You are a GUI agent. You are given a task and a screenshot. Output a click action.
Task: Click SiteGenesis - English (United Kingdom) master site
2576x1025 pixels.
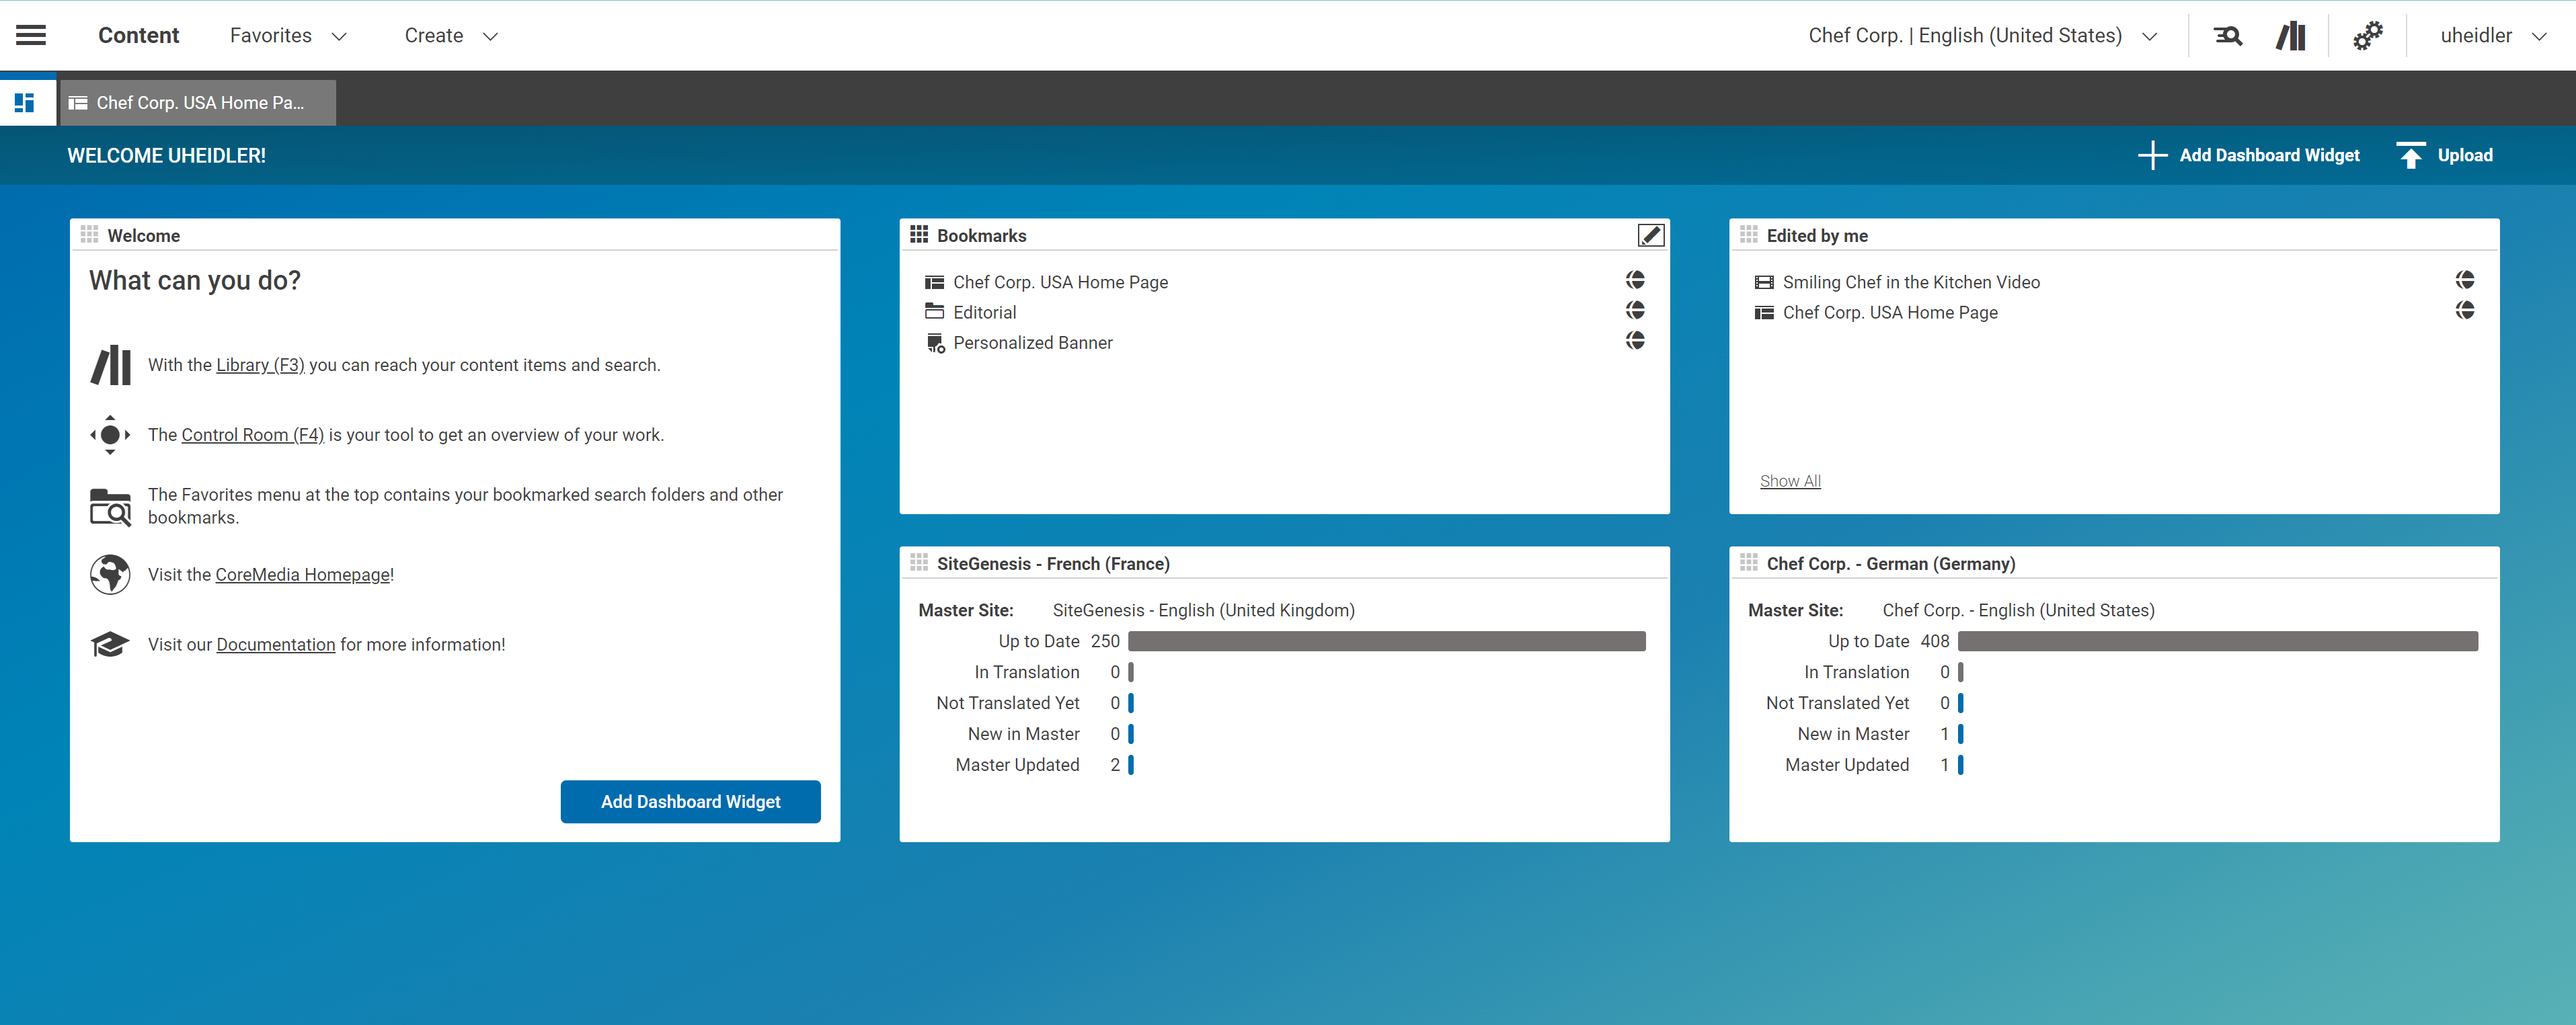click(x=1203, y=610)
